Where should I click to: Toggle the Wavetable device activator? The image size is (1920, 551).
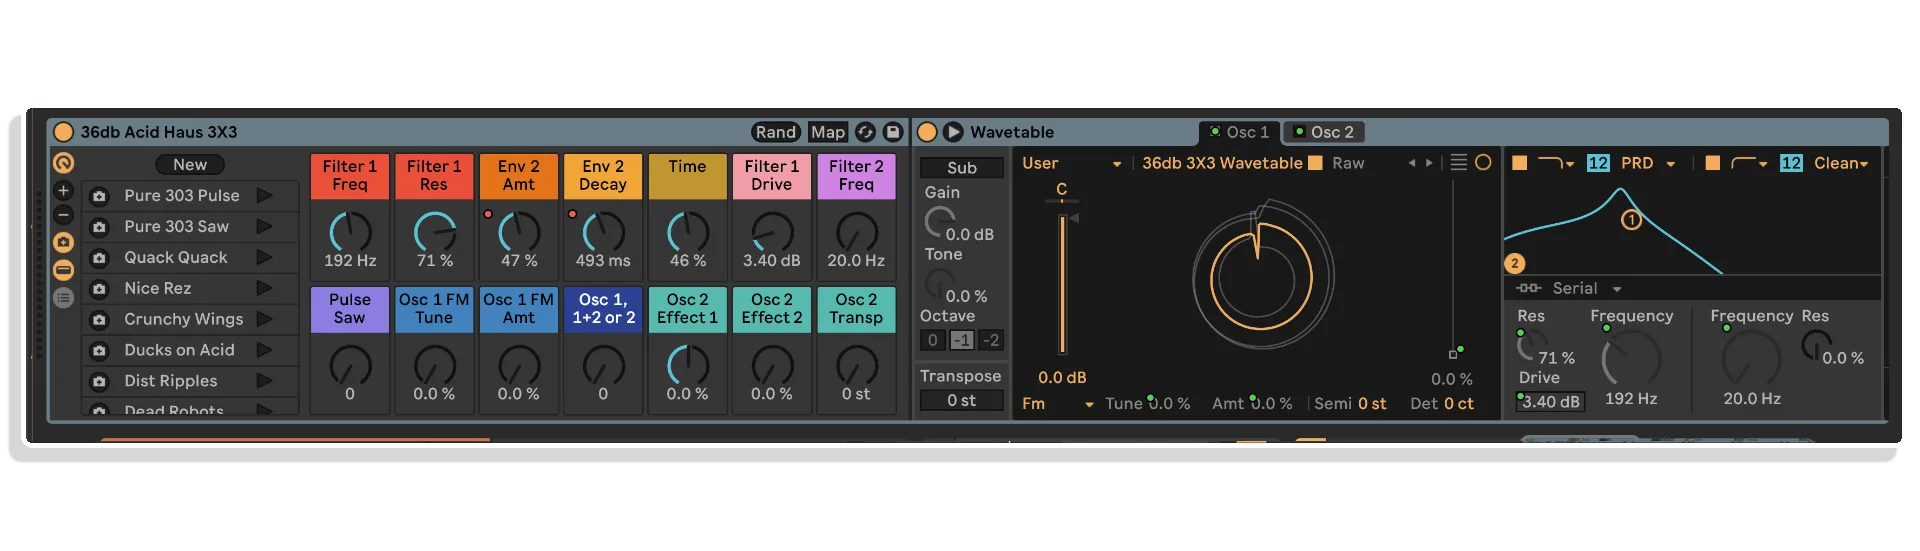tap(927, 132)
